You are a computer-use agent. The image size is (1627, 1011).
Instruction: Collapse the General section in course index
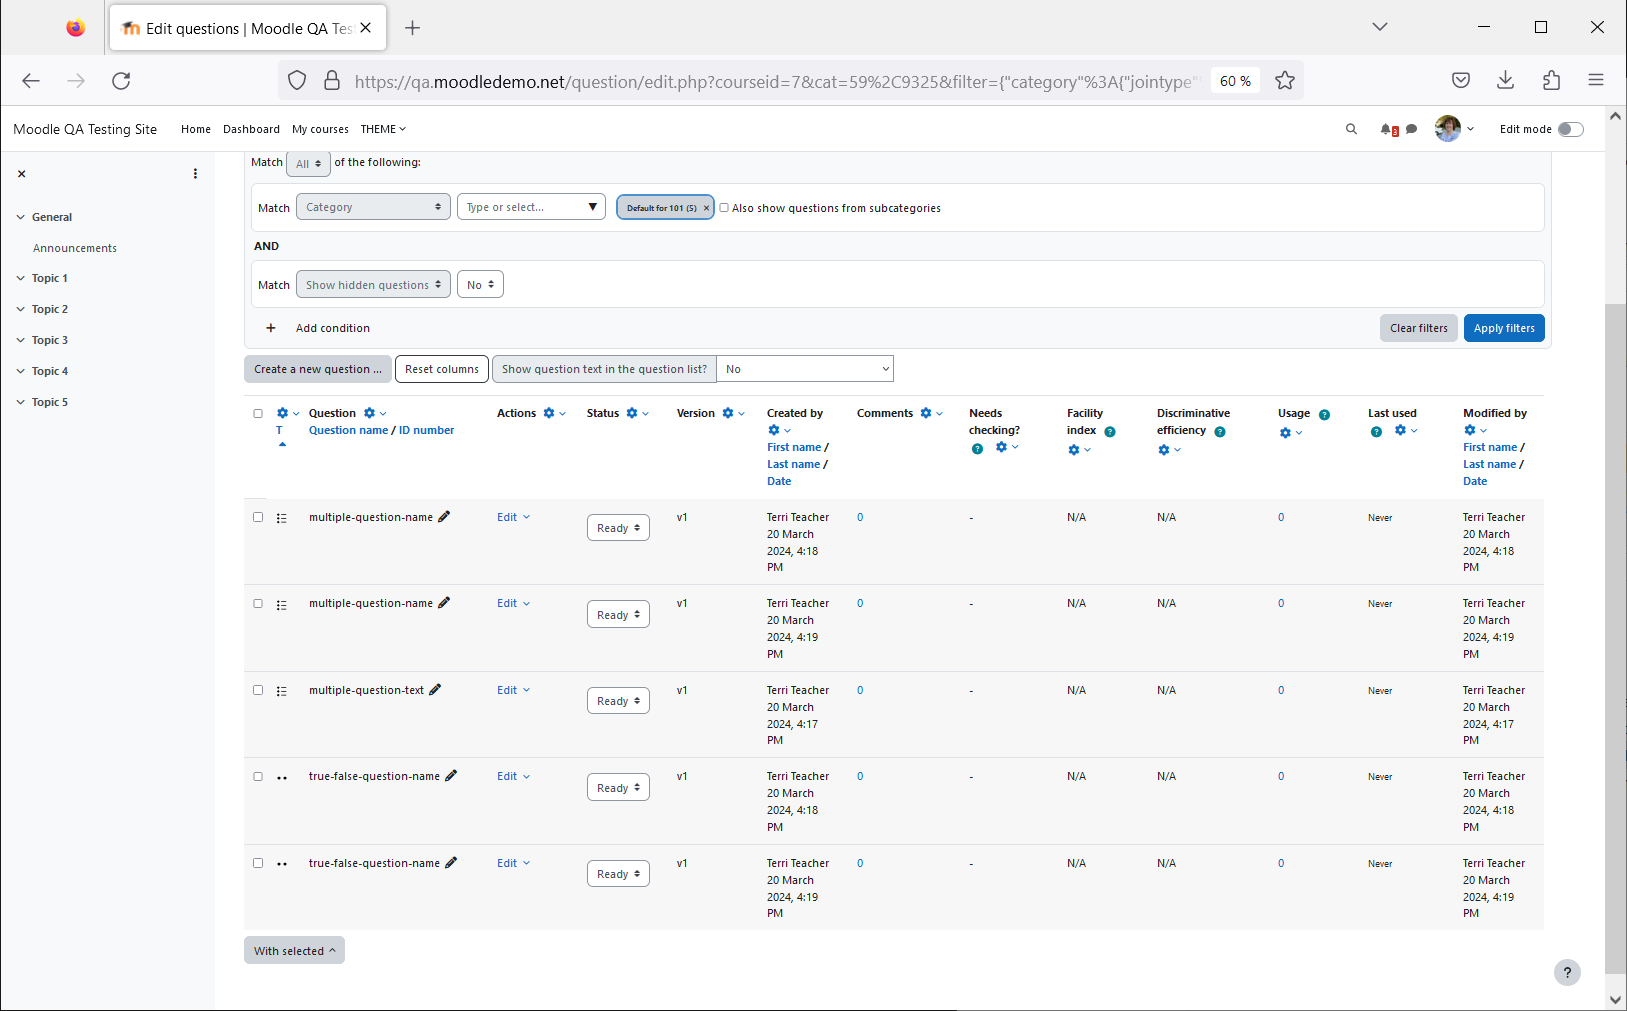click(20, 217)
